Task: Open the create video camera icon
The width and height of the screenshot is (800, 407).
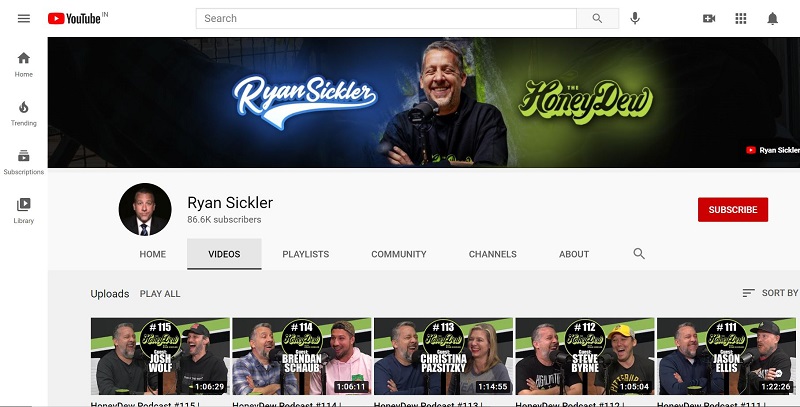Action: coord(709,18)
